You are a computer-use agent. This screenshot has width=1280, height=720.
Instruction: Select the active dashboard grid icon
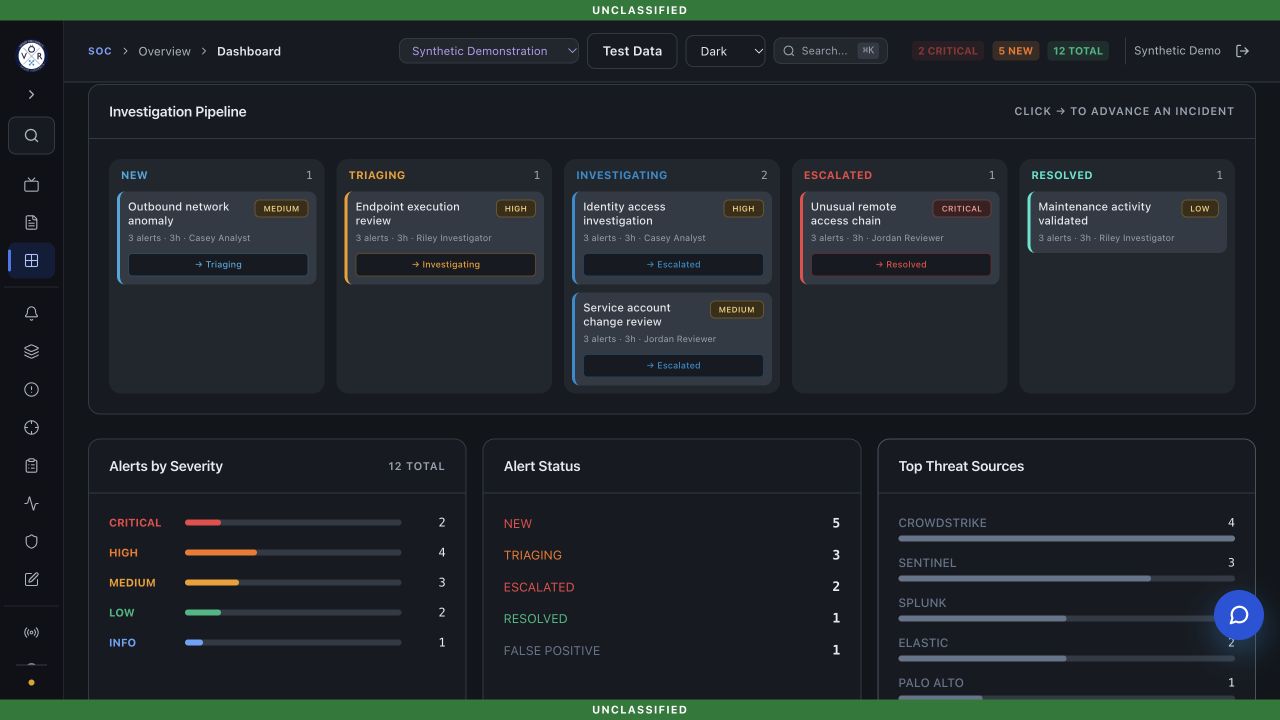[31, 261]
